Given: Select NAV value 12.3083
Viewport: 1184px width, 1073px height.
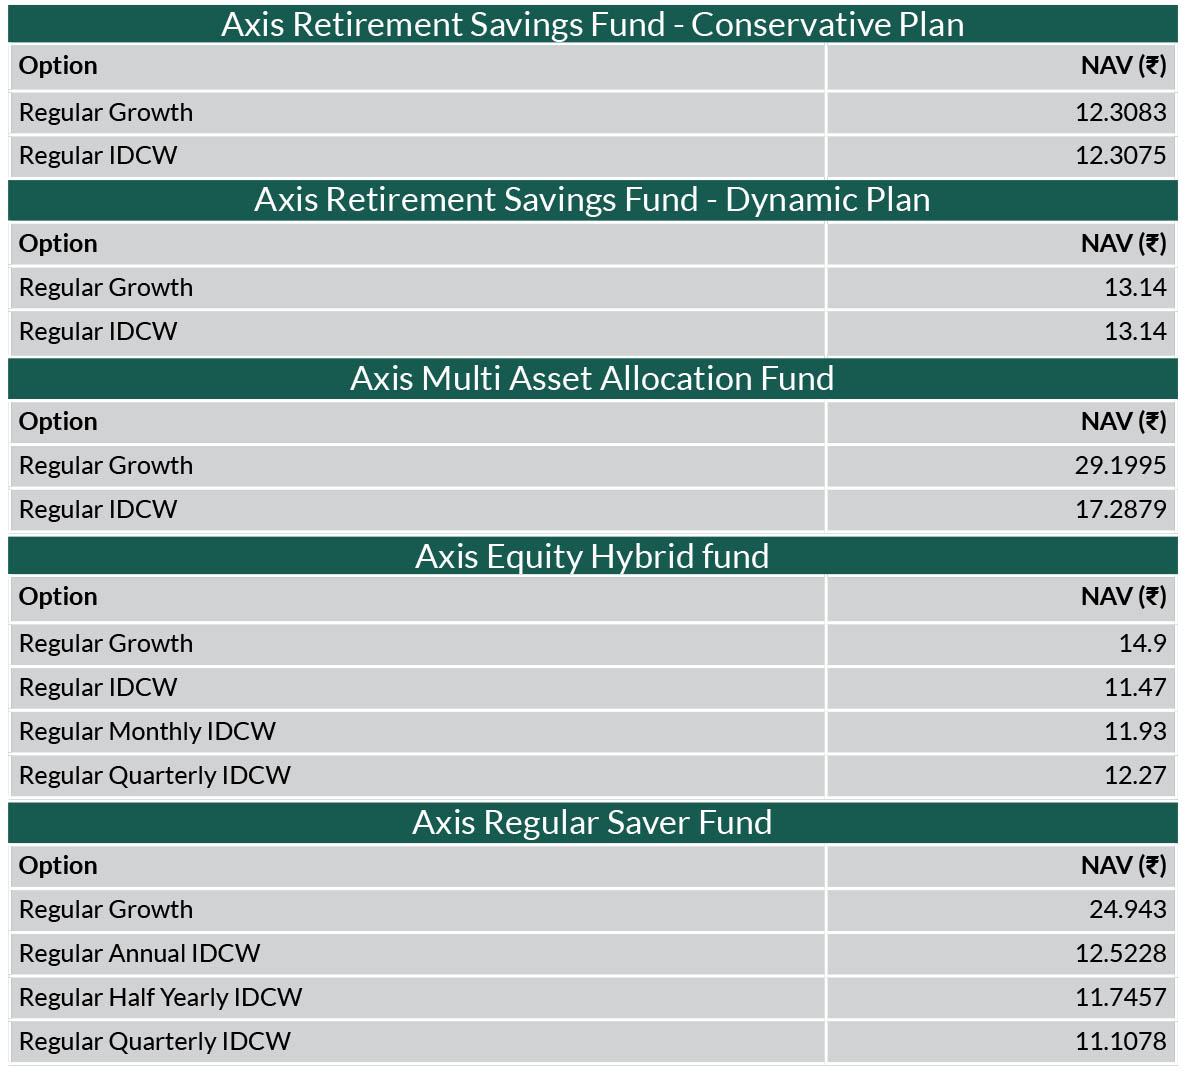Looking at the screenshot, I should click(x=1121, y=113).
